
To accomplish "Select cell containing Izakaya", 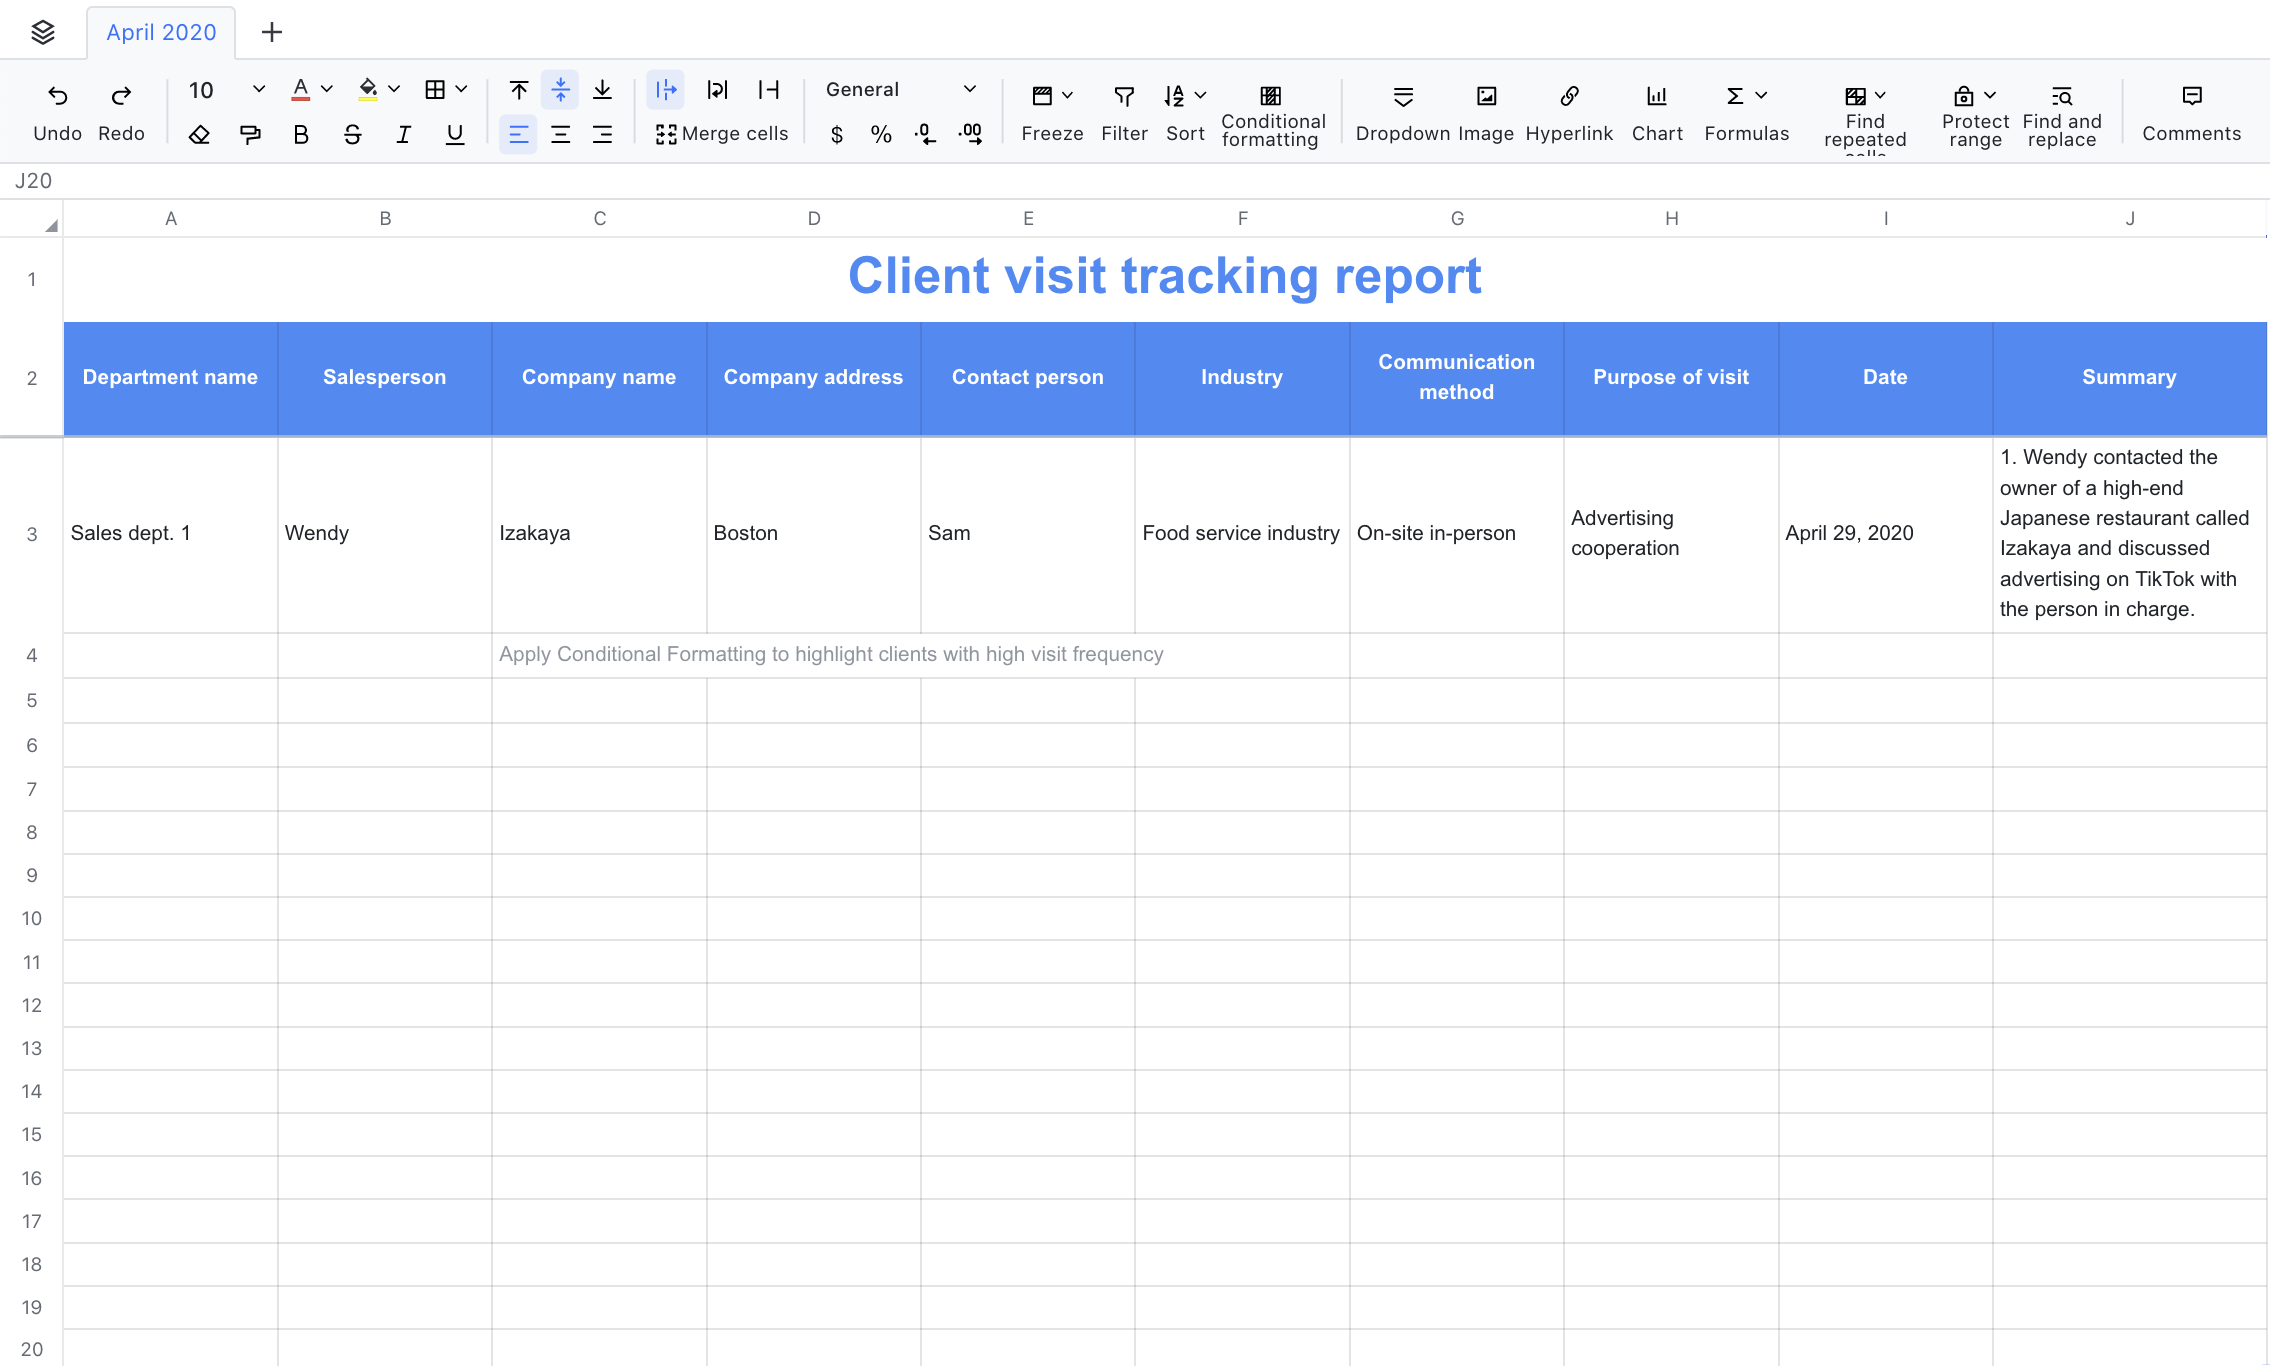I will click(599, 534).
